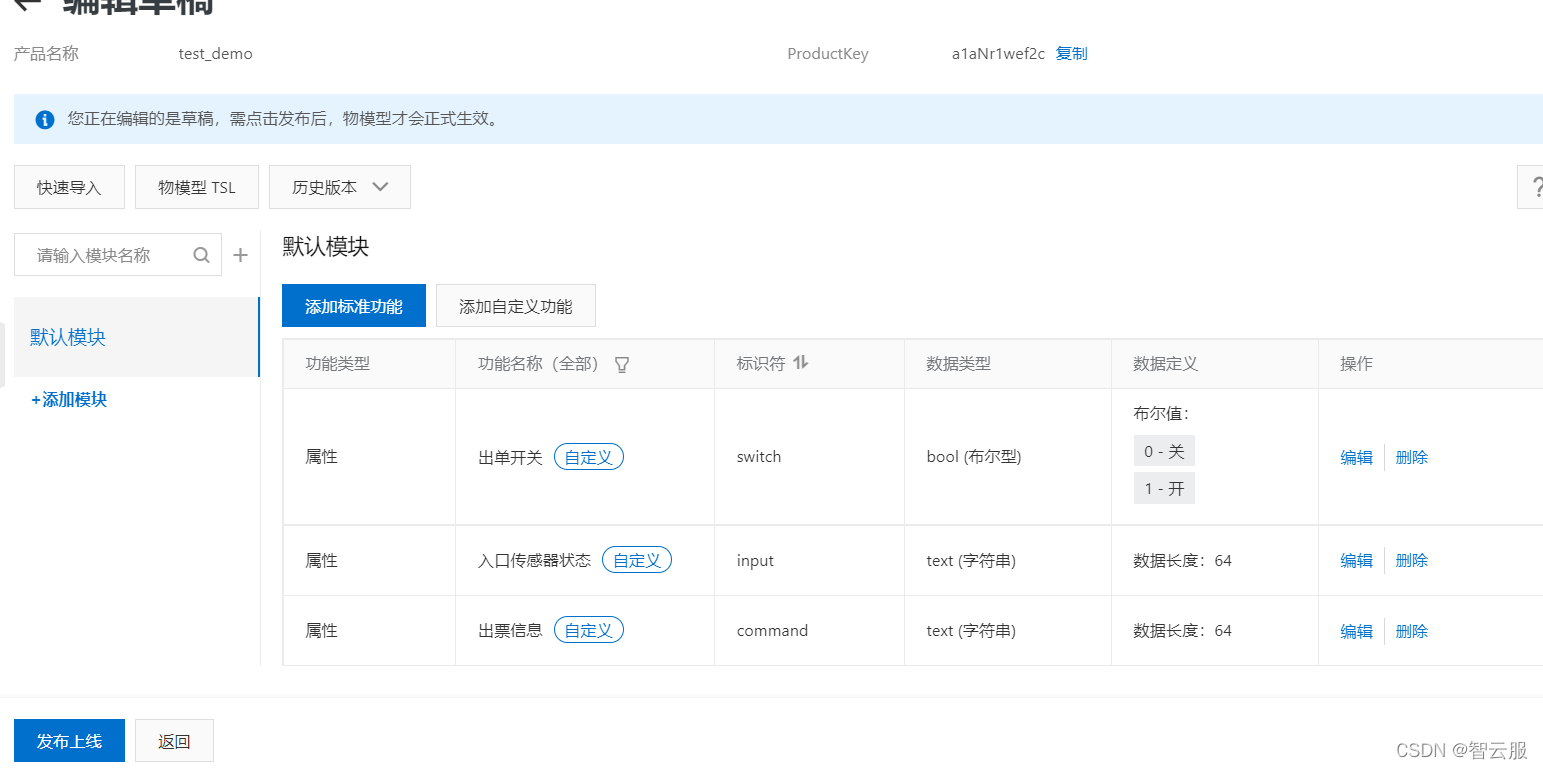The height and width of the screenshot is (769, 1543).
Task: Click the 返回 button
Action: (174, 741)
